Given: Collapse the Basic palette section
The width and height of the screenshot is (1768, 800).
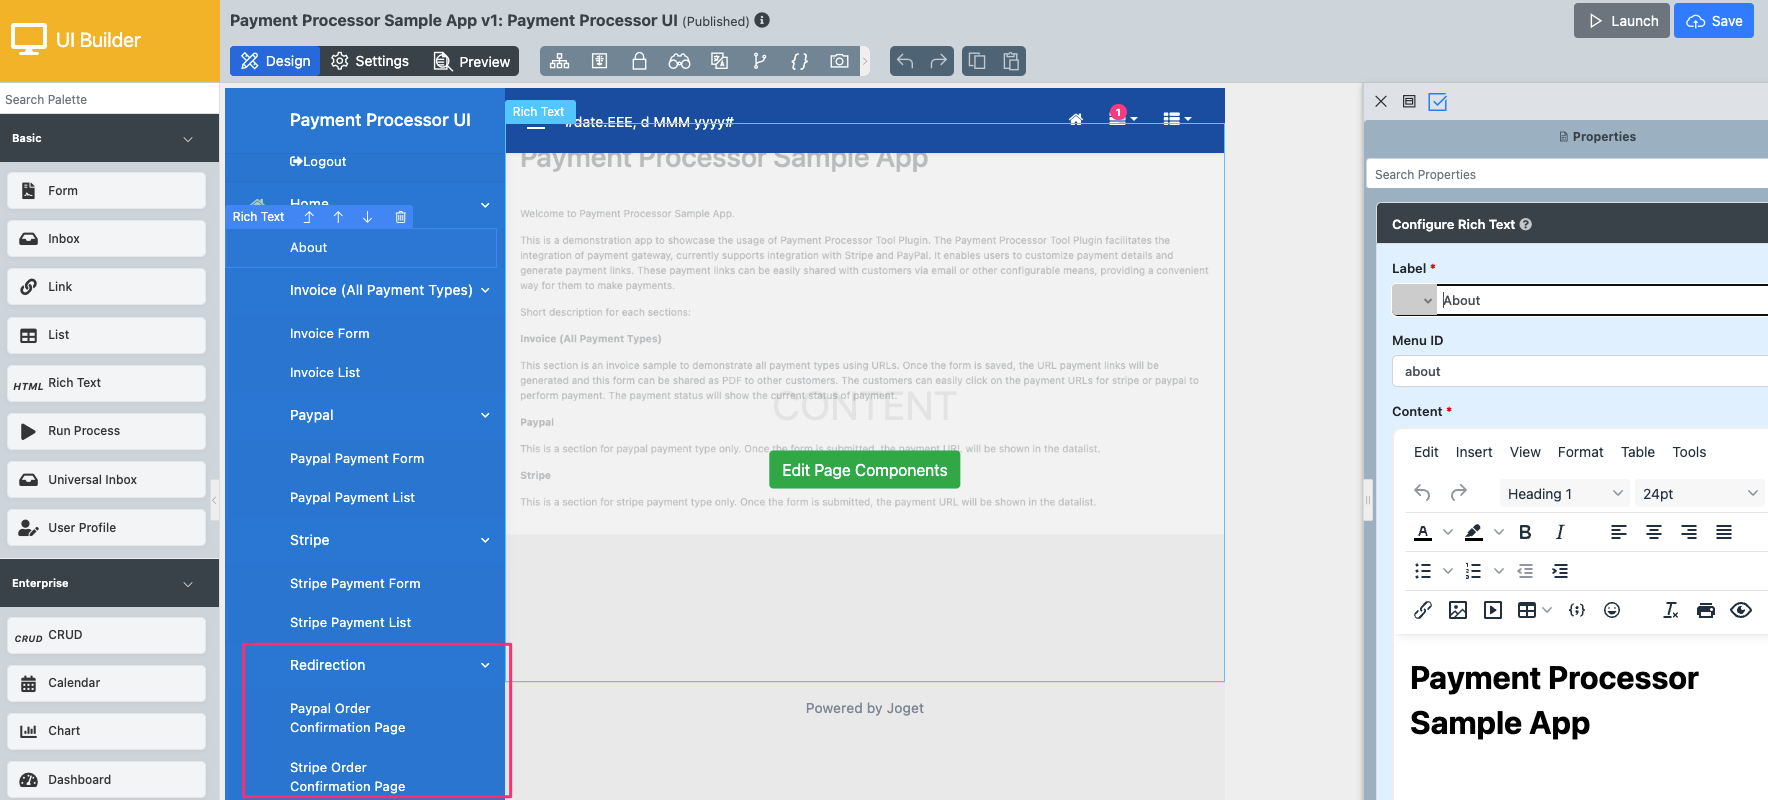Looking at the screenshot, I should point(188,139).
